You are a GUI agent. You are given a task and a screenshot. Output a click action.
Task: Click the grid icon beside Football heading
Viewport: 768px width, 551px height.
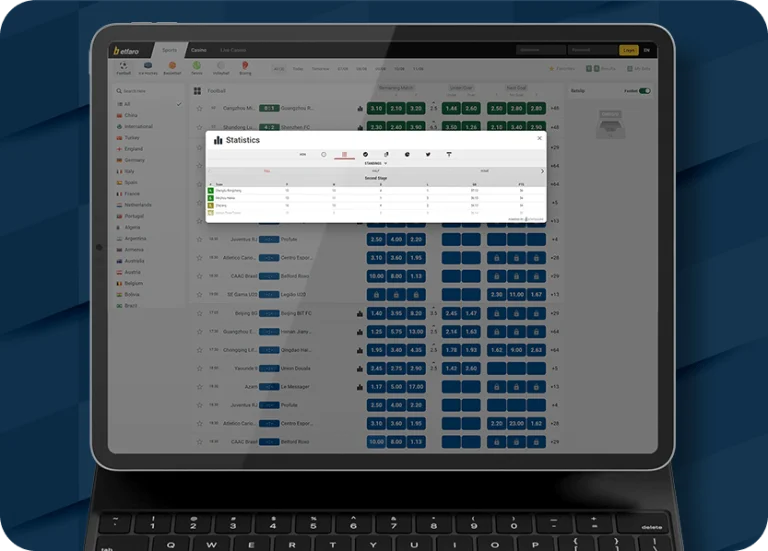197,91
